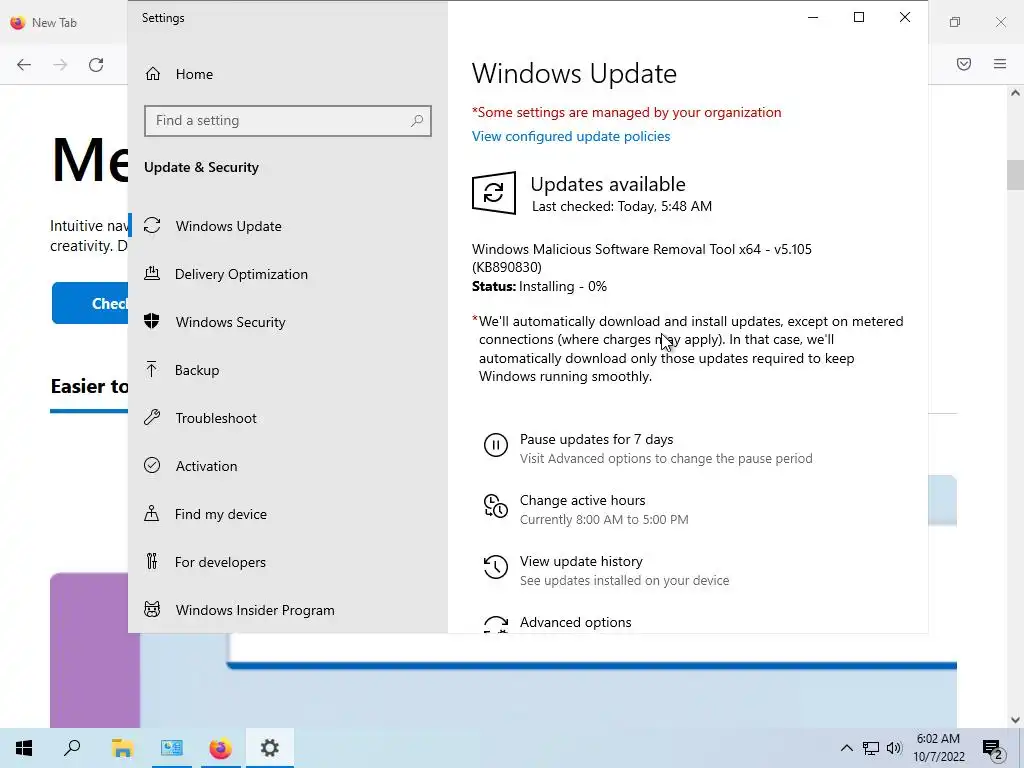Maximize the Settings window
The width and height of the screenshot is (1024, 768).
point(859,17)
